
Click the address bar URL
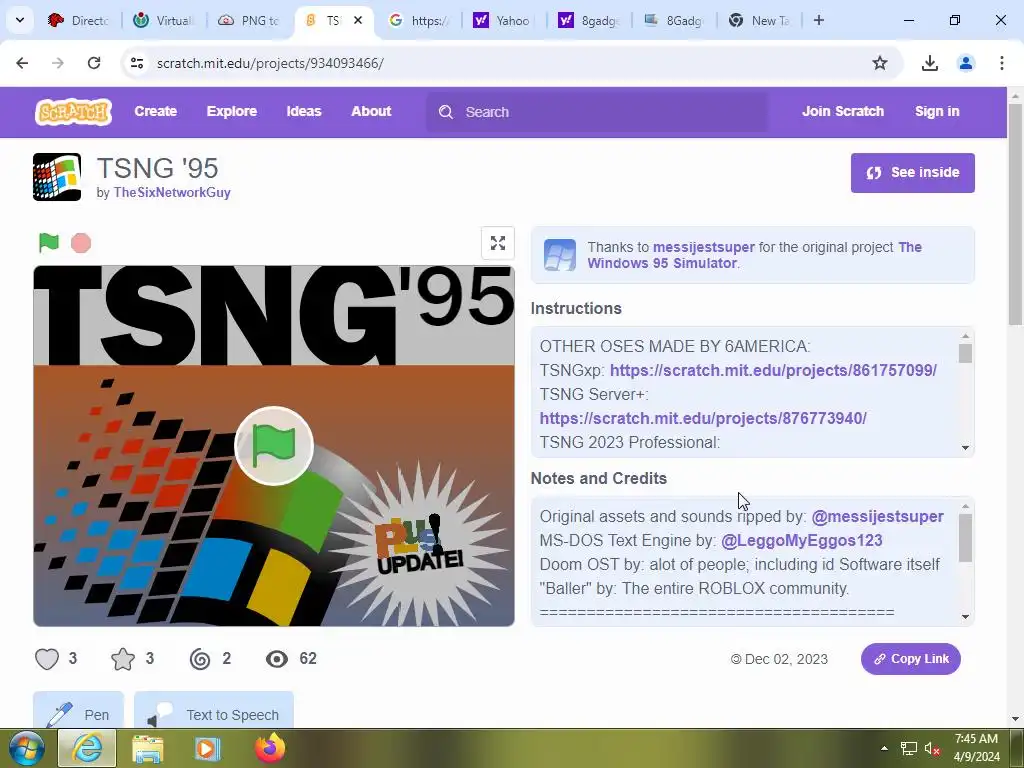click(270, 63)
